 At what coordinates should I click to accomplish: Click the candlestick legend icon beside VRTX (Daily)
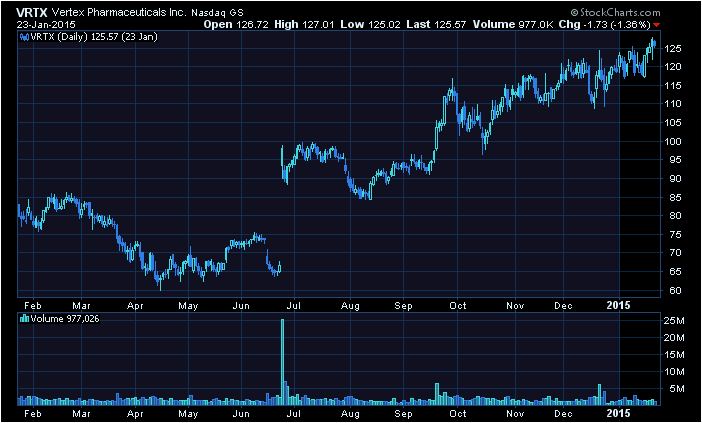(x=25, y=37)
